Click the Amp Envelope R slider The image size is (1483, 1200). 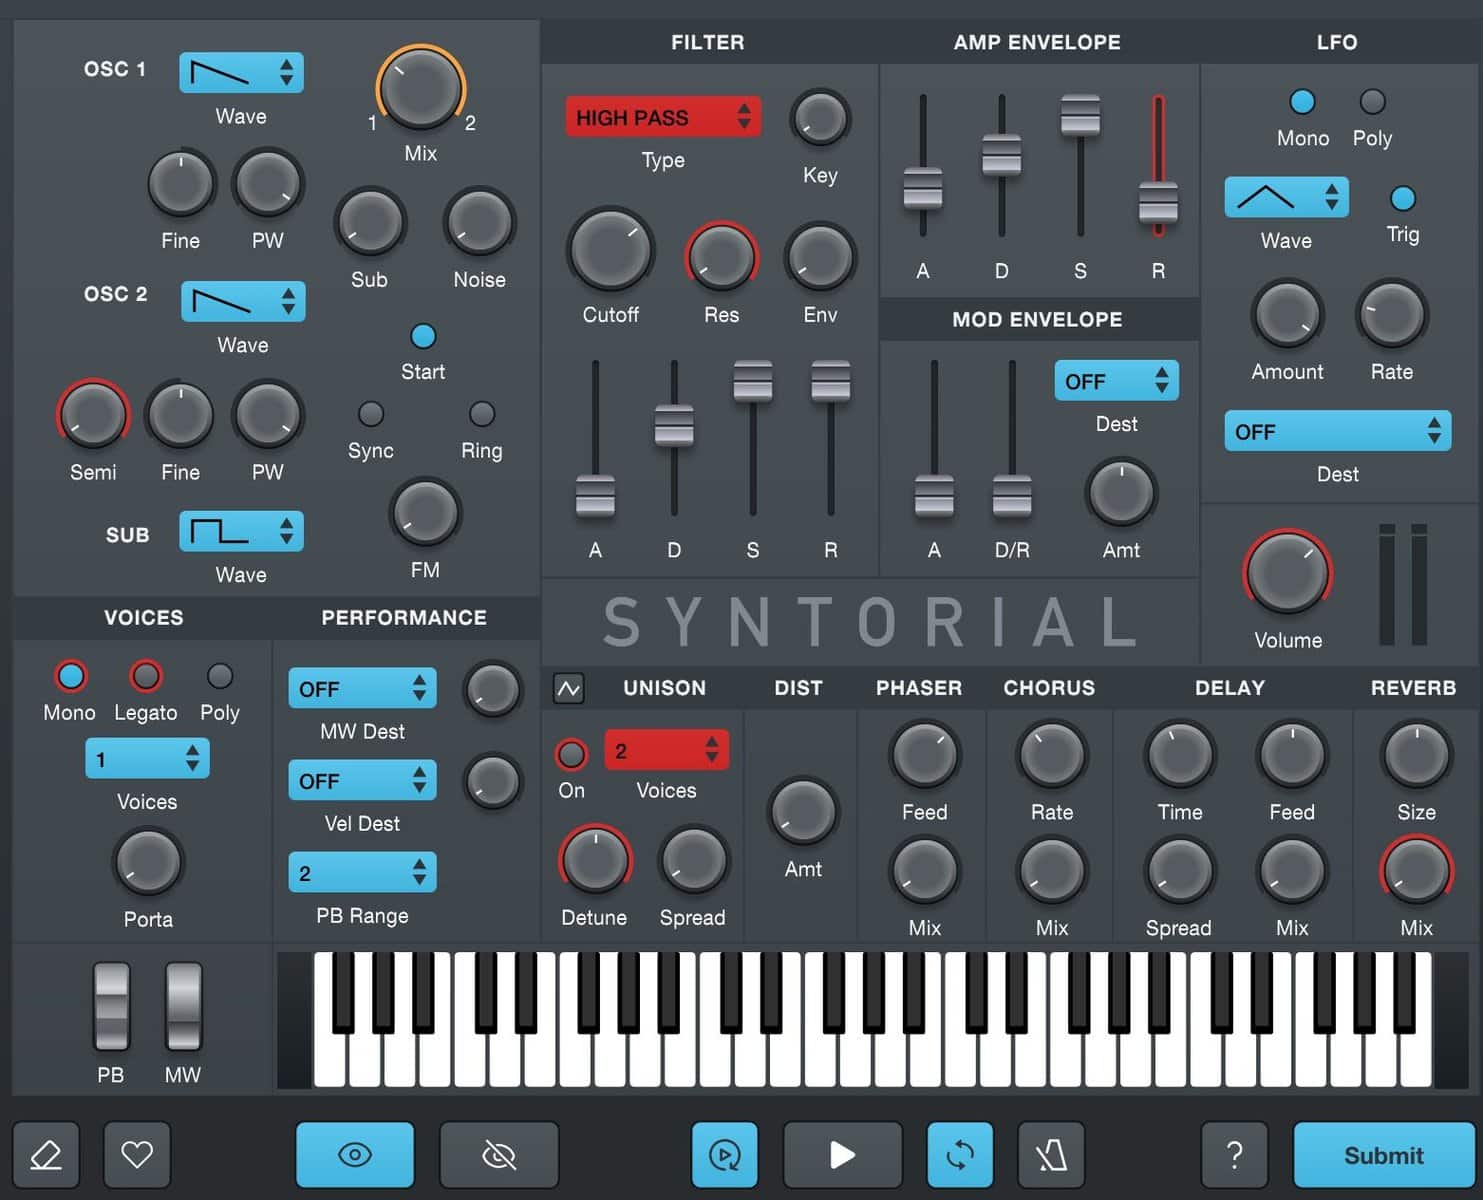click(x=1158, y=202)
